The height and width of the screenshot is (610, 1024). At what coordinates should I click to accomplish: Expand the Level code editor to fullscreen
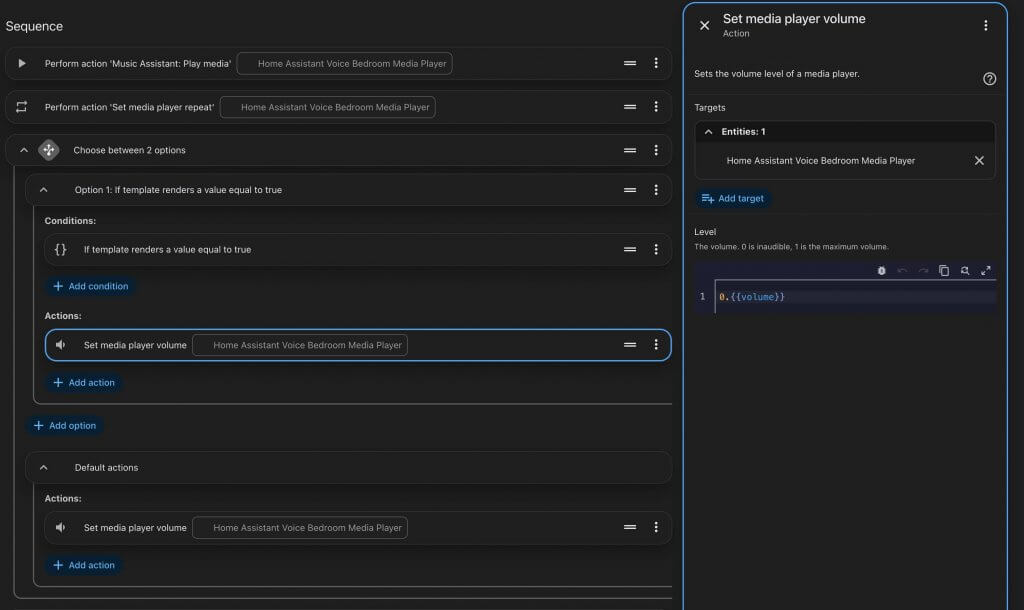pyautogui.click(x=985, y=270)
